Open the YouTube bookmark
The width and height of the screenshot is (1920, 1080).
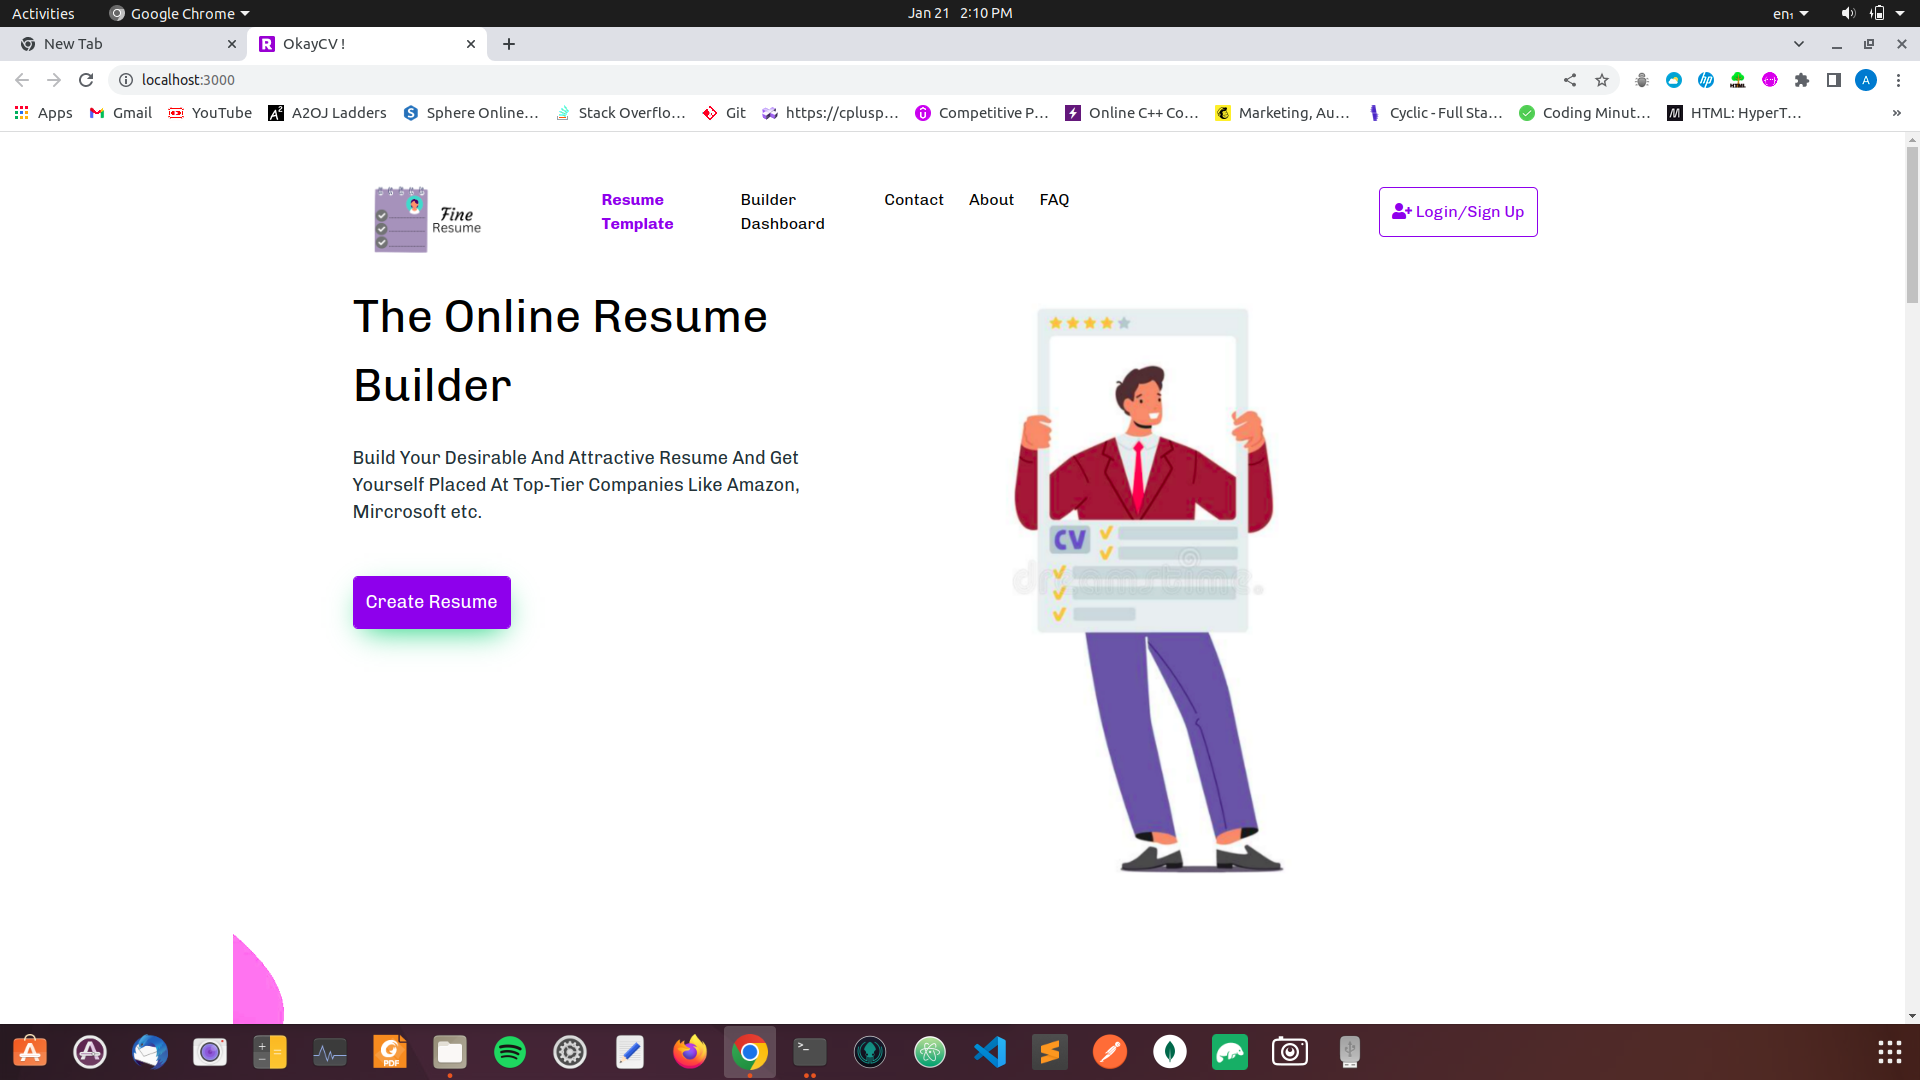(x=209, y=113)
